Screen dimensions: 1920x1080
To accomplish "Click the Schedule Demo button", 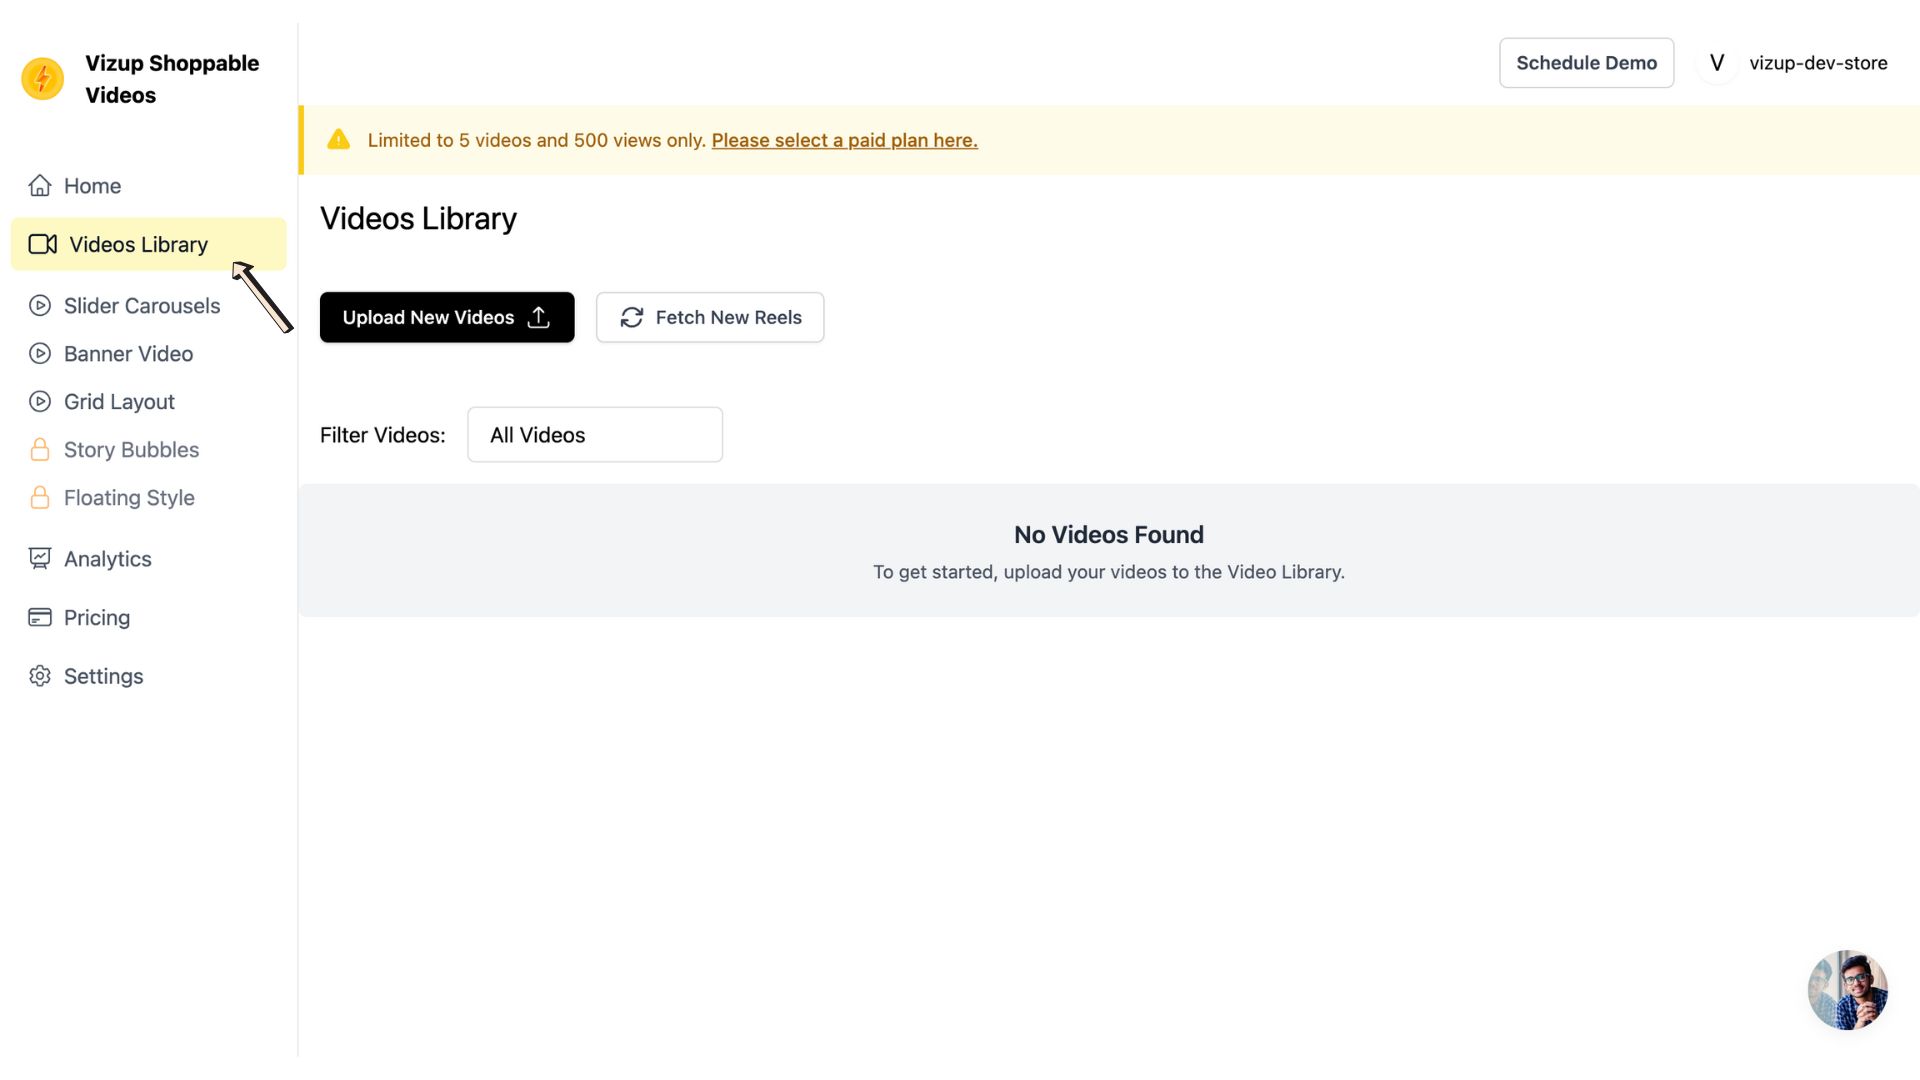I will click(x=1586, y=62).
